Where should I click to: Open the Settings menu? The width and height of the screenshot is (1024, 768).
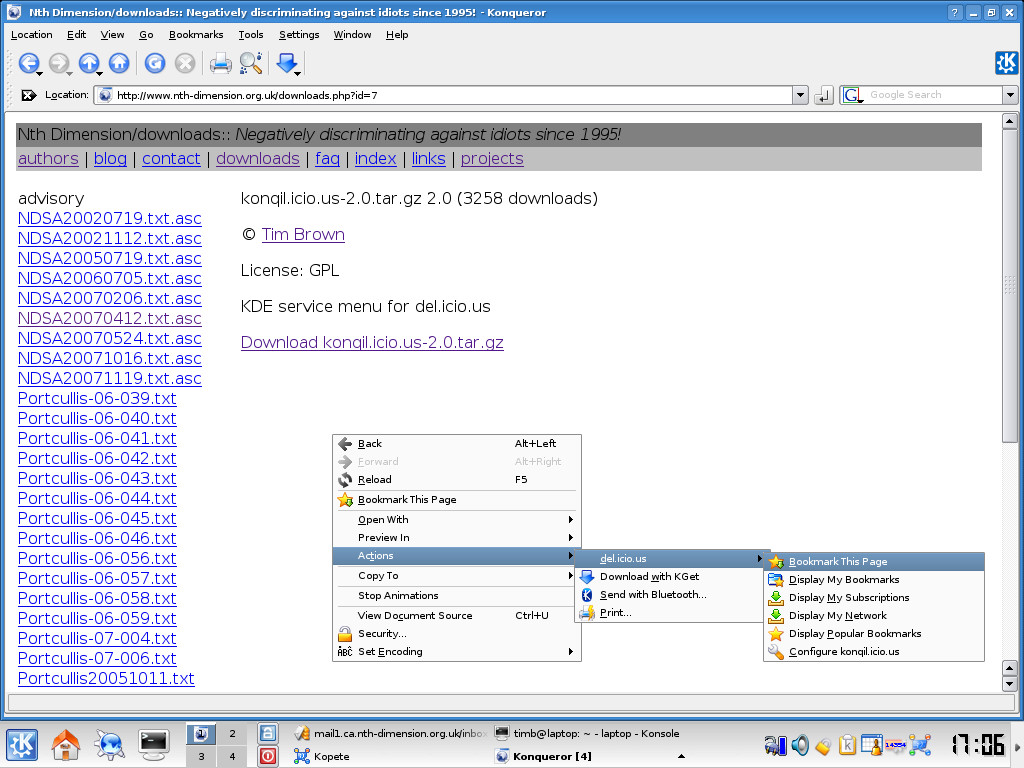tap(299, 35)
